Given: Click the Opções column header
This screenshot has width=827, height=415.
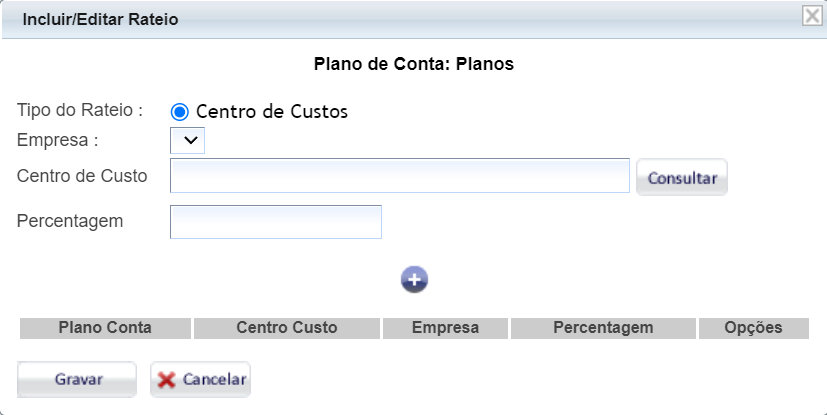Looking at the screenshot, I should 753,328.
